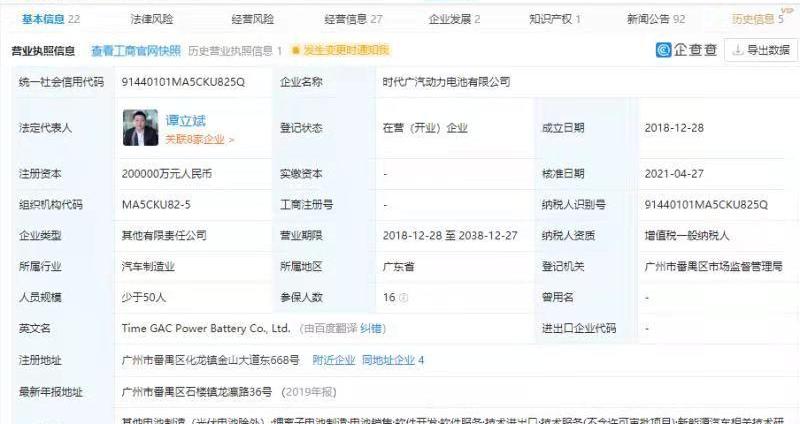This screenshot has height=424, width=800.
Task: Select registered capital 200000万元人民币
Action: coord(167,174)
